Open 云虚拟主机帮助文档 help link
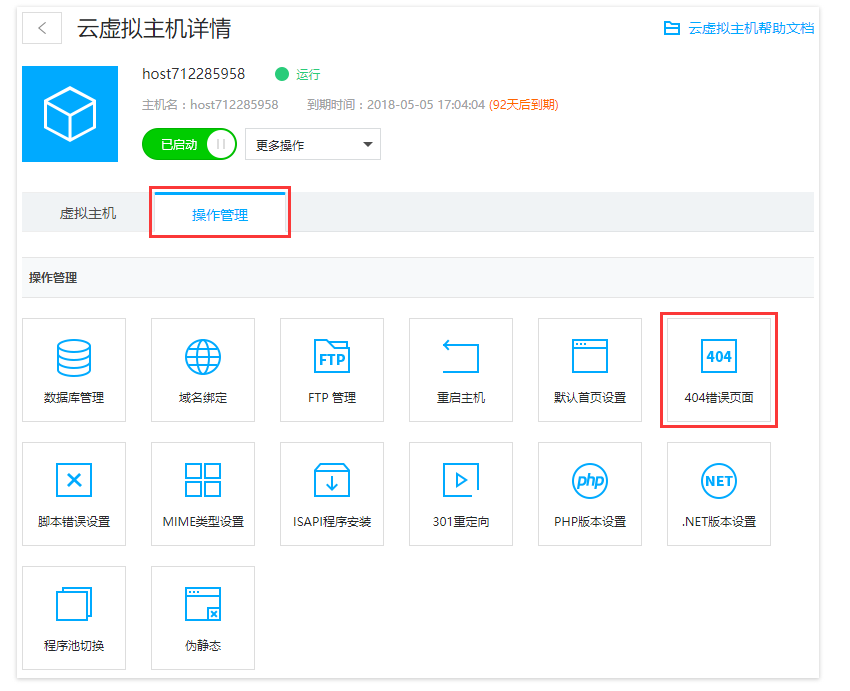The height and width of the screenshot is (691, 850). click(739, 28)
